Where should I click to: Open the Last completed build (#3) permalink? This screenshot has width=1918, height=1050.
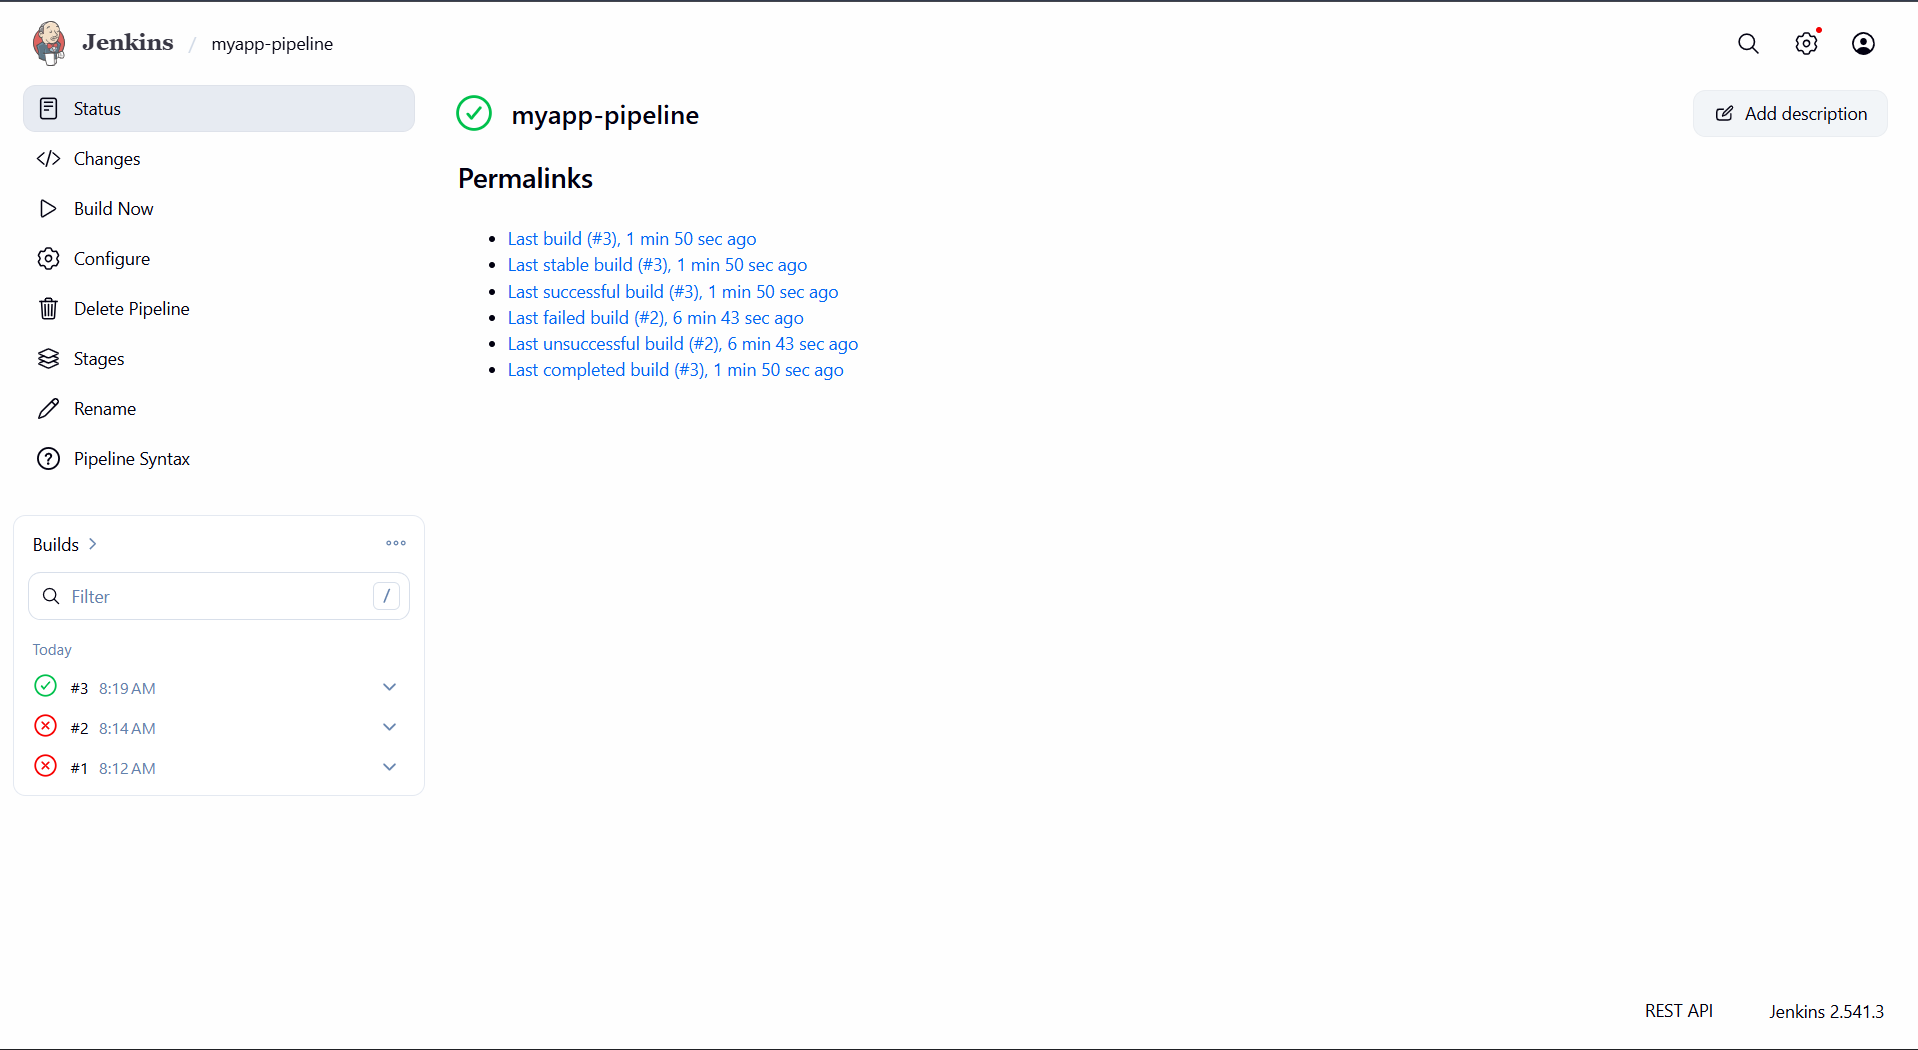[676, 370]
